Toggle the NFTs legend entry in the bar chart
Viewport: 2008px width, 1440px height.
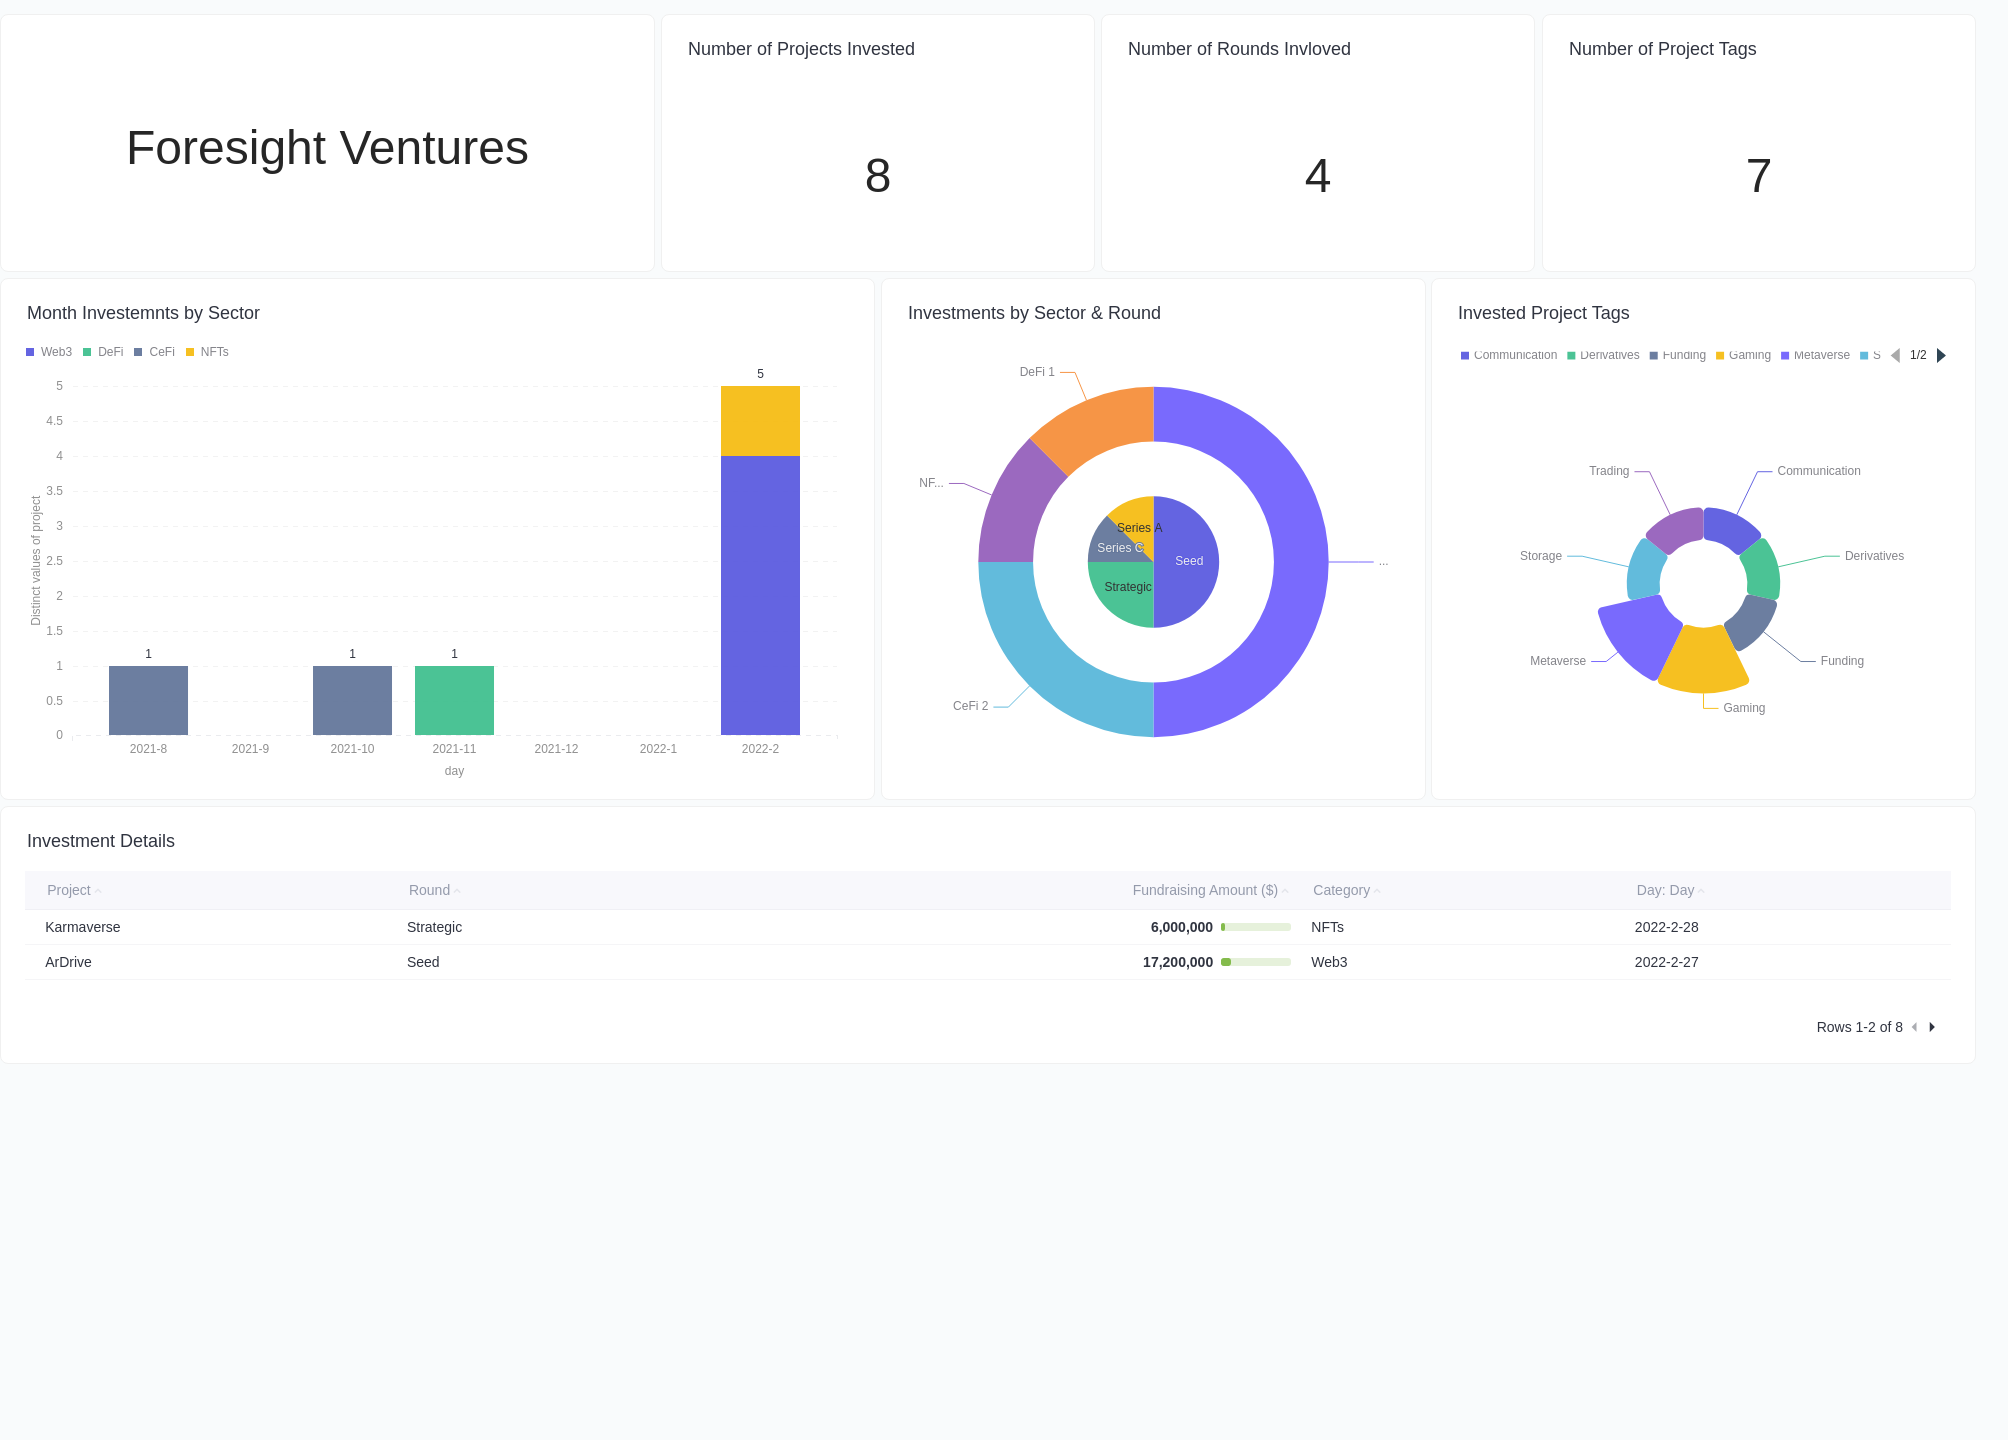[207, 352]
